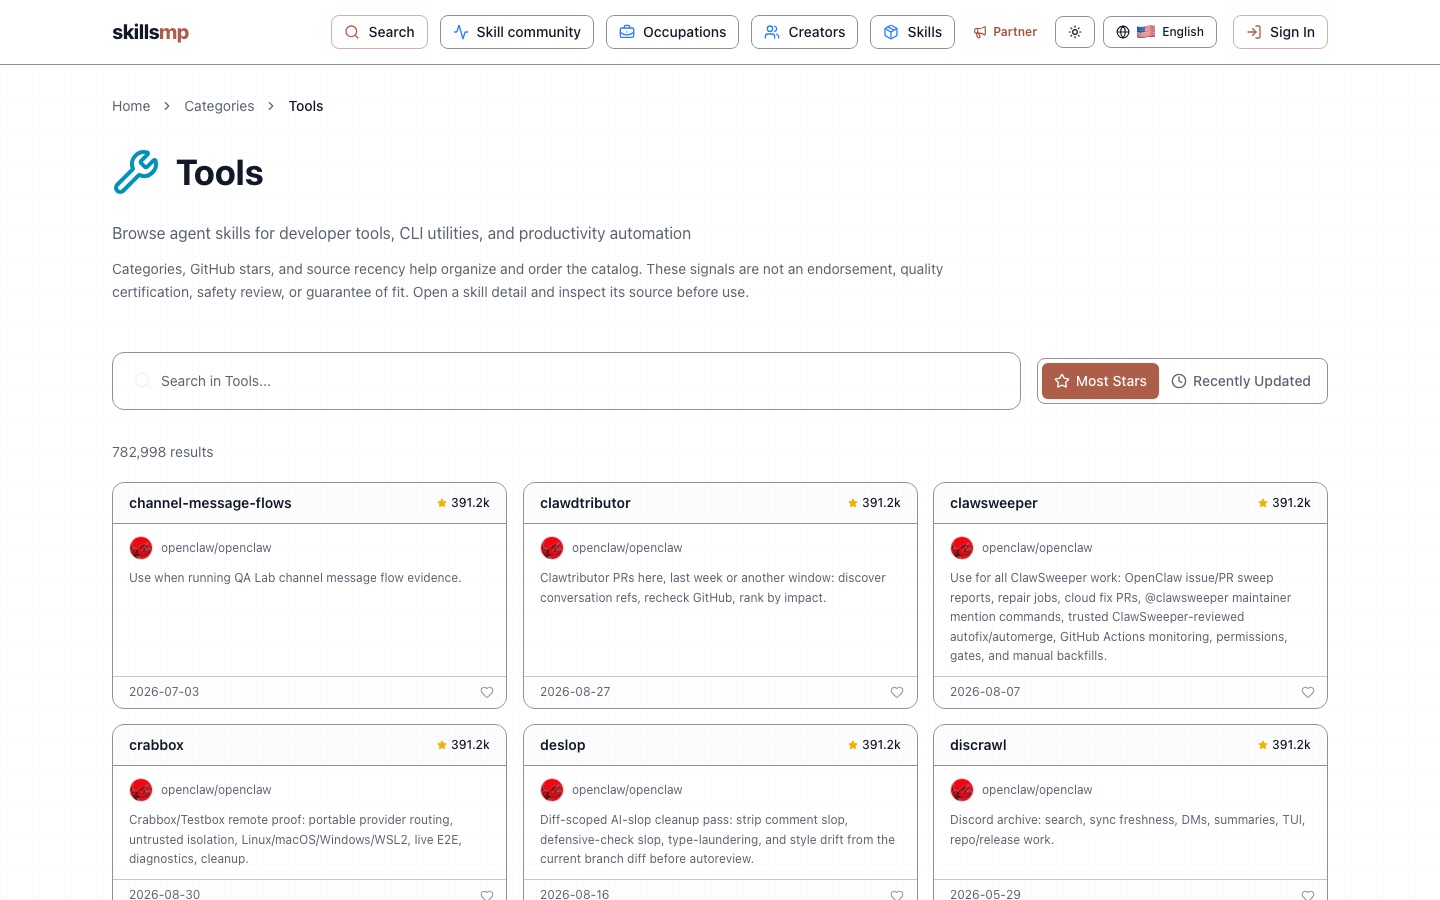Screen dimensions: 1440x900
Task: Click the openclaw avatar on clawdtributor card
Action: click(552, 548)
